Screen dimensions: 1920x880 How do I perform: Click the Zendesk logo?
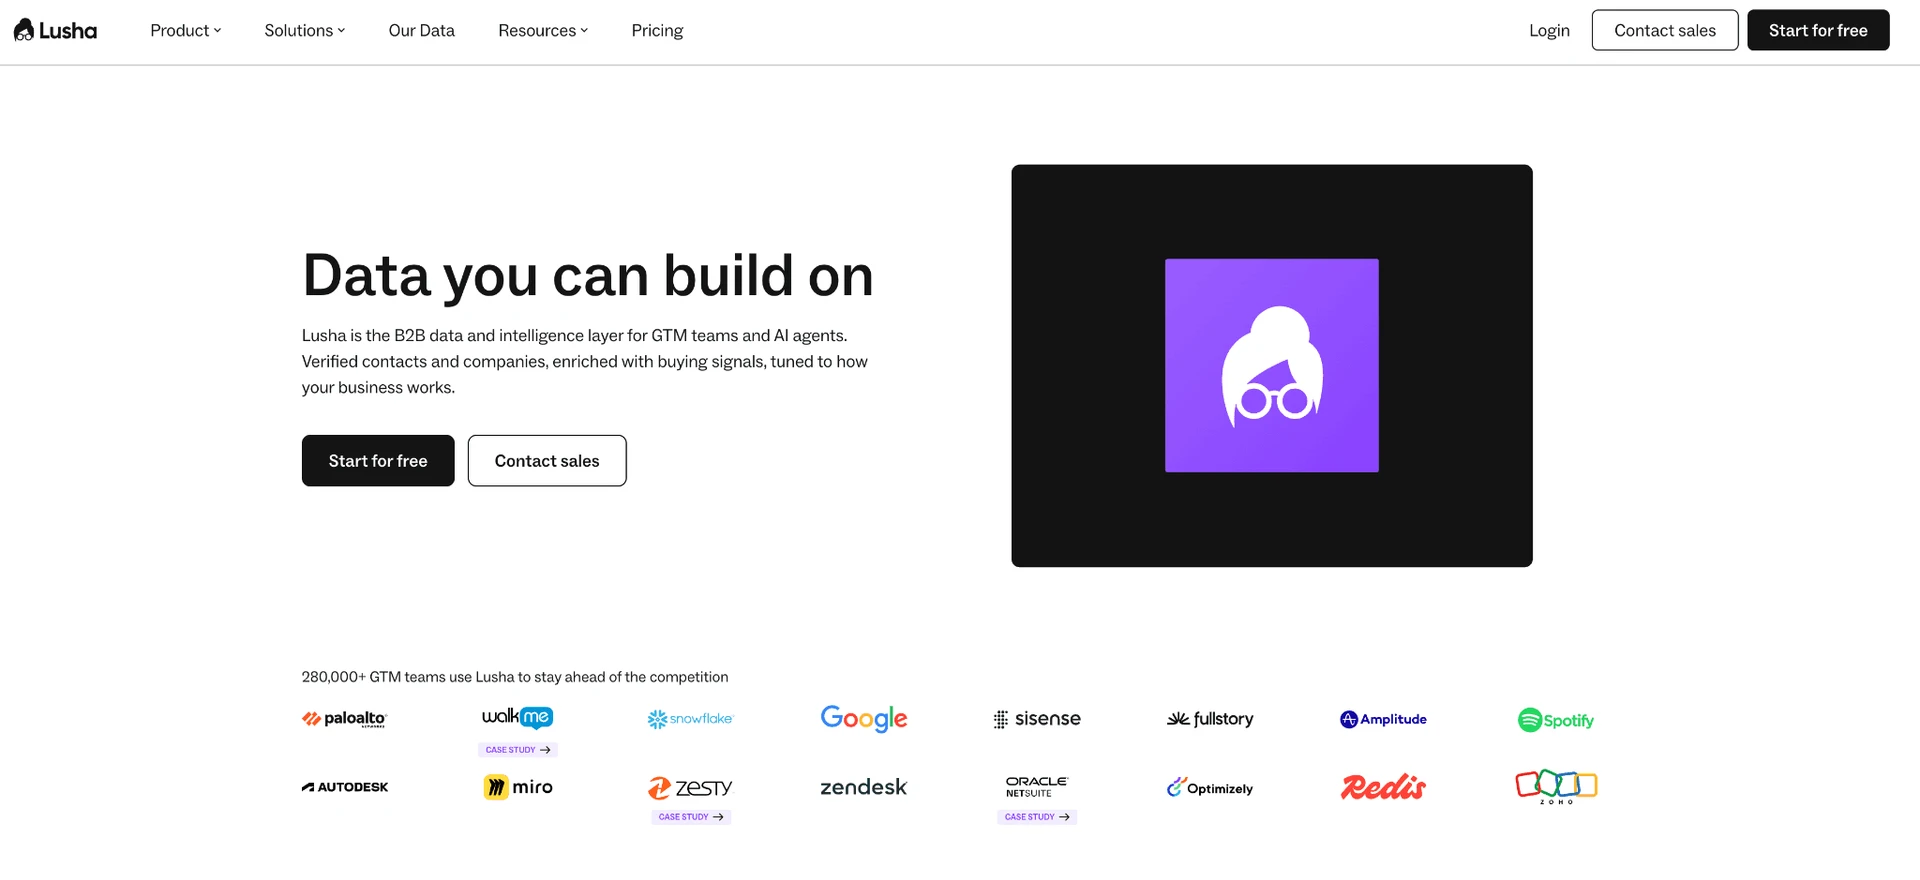click(x=864, y=787)
